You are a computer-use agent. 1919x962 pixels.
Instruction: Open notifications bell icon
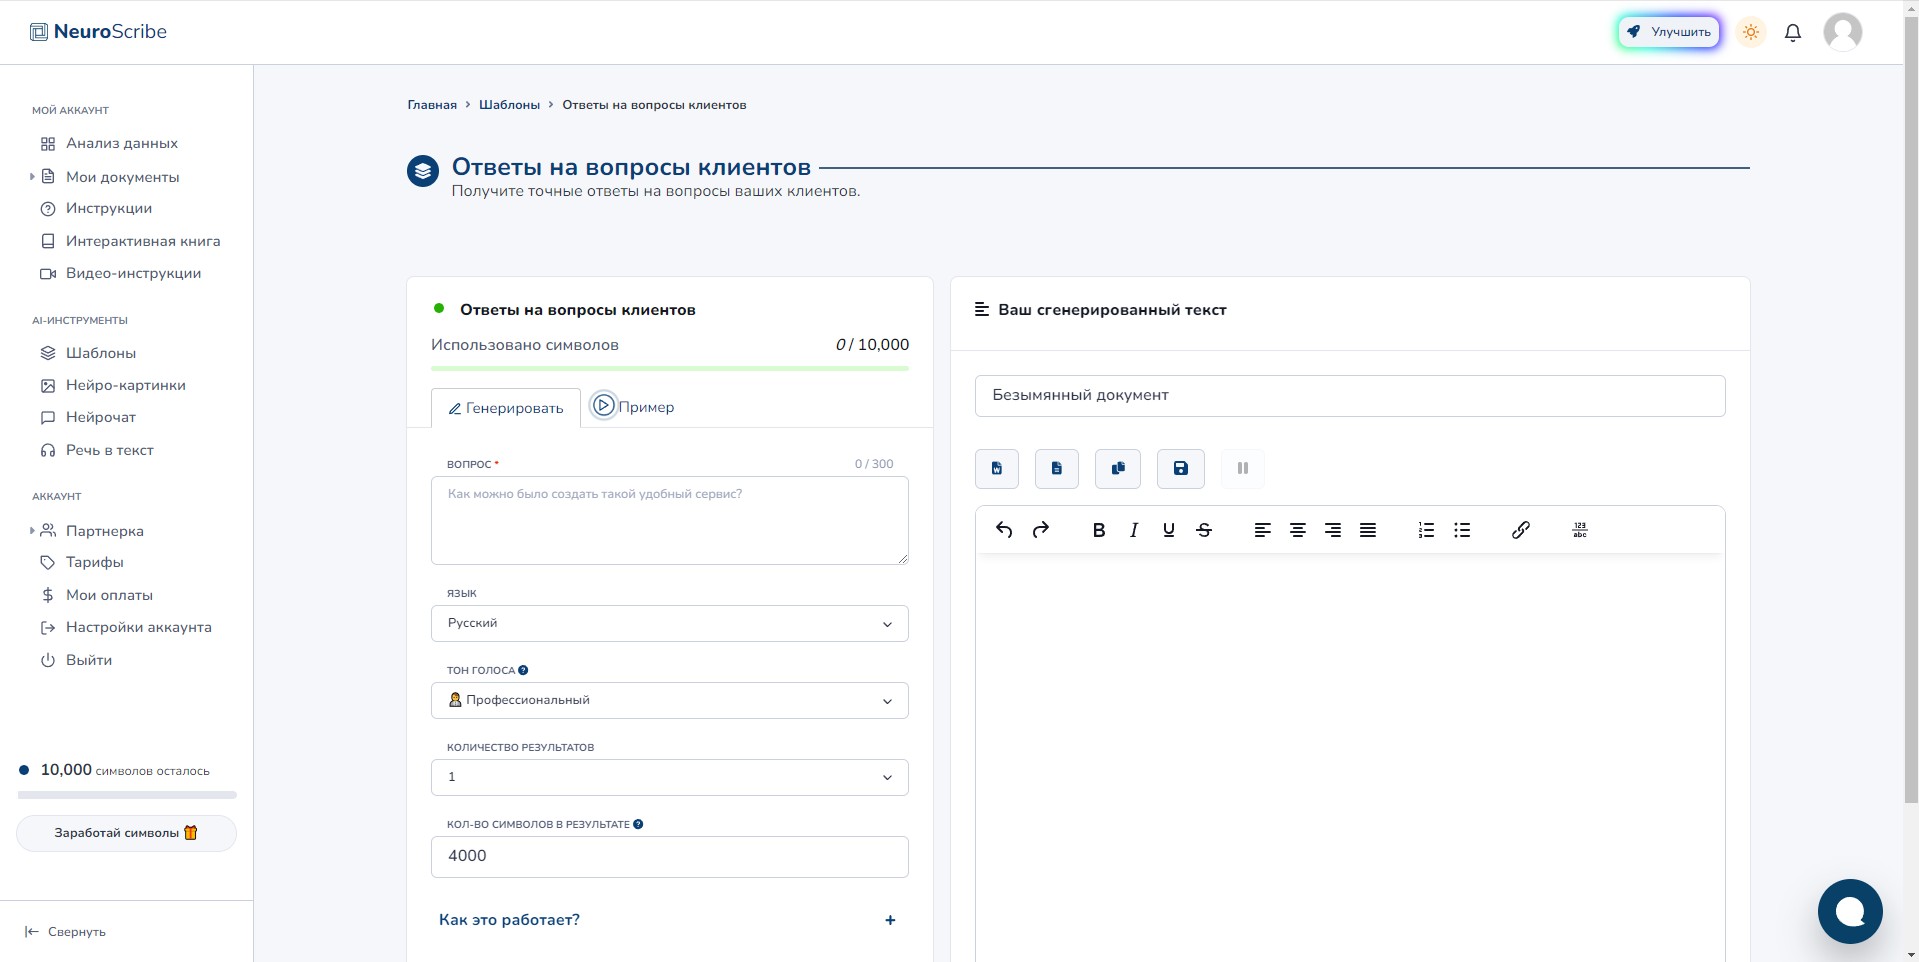tap(1793, 32)
